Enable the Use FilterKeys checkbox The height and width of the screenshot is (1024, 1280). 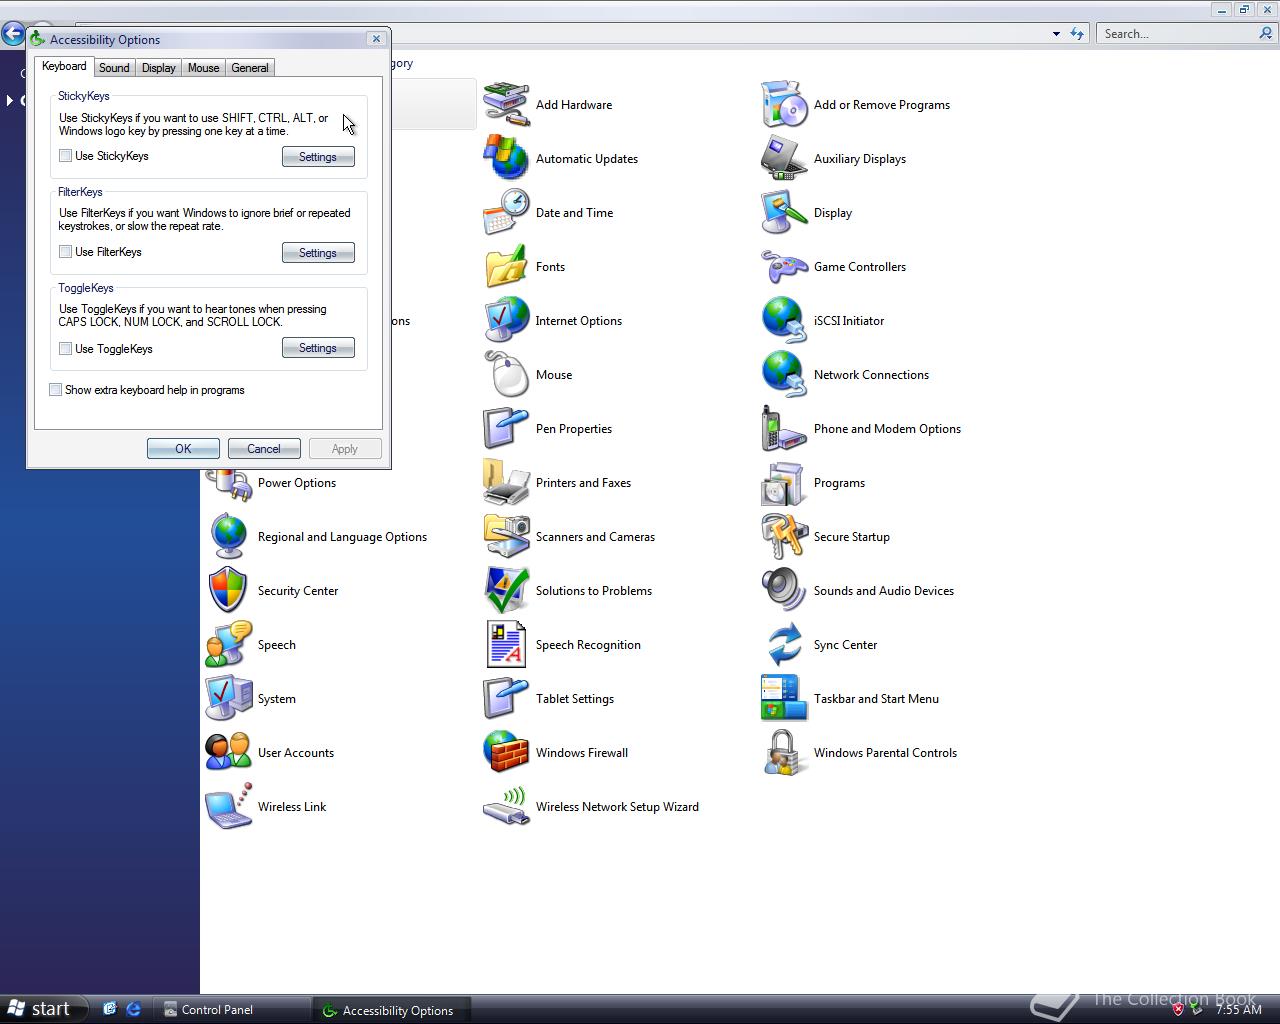tap(66, 252)
